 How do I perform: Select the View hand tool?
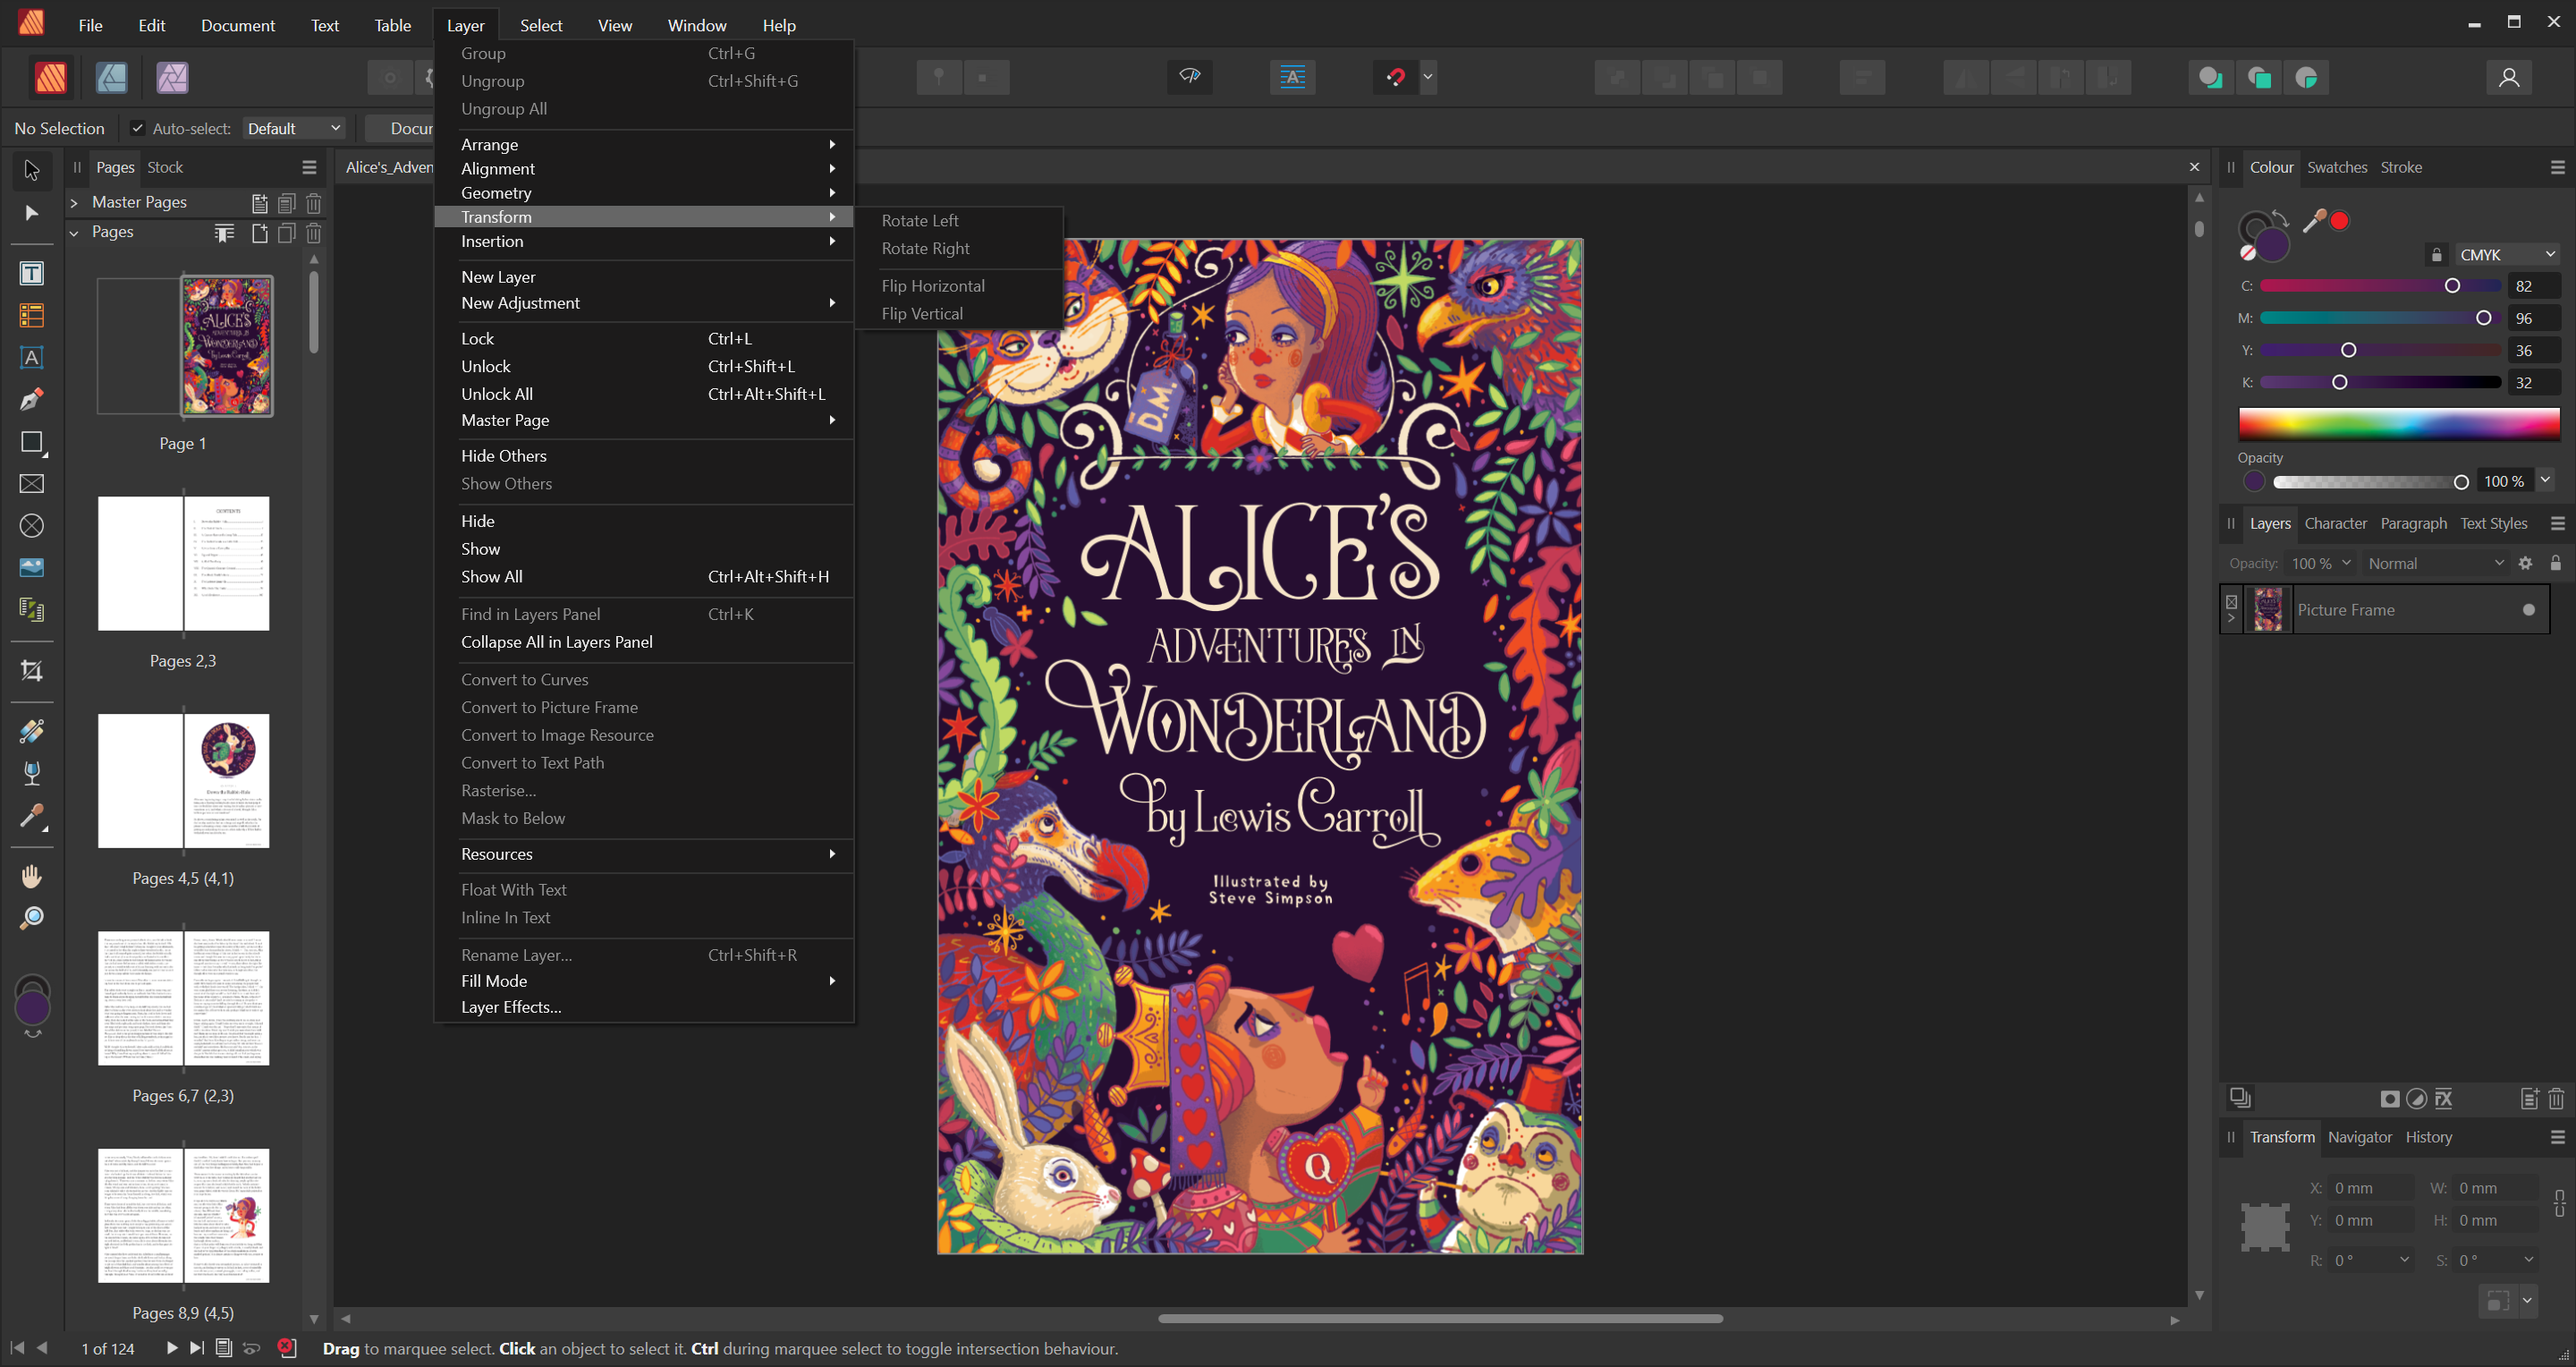tap(31, 876)
